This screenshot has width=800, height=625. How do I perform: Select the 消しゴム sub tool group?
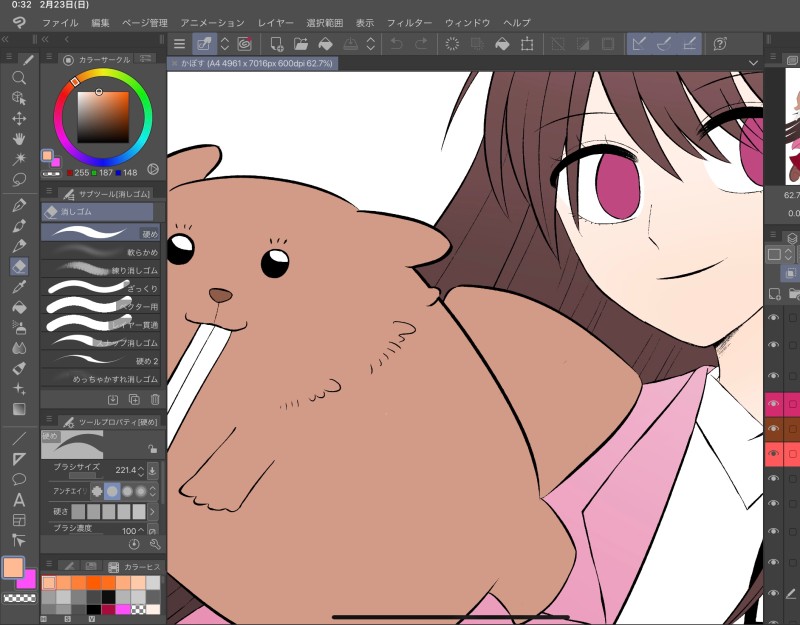[97, 211]
